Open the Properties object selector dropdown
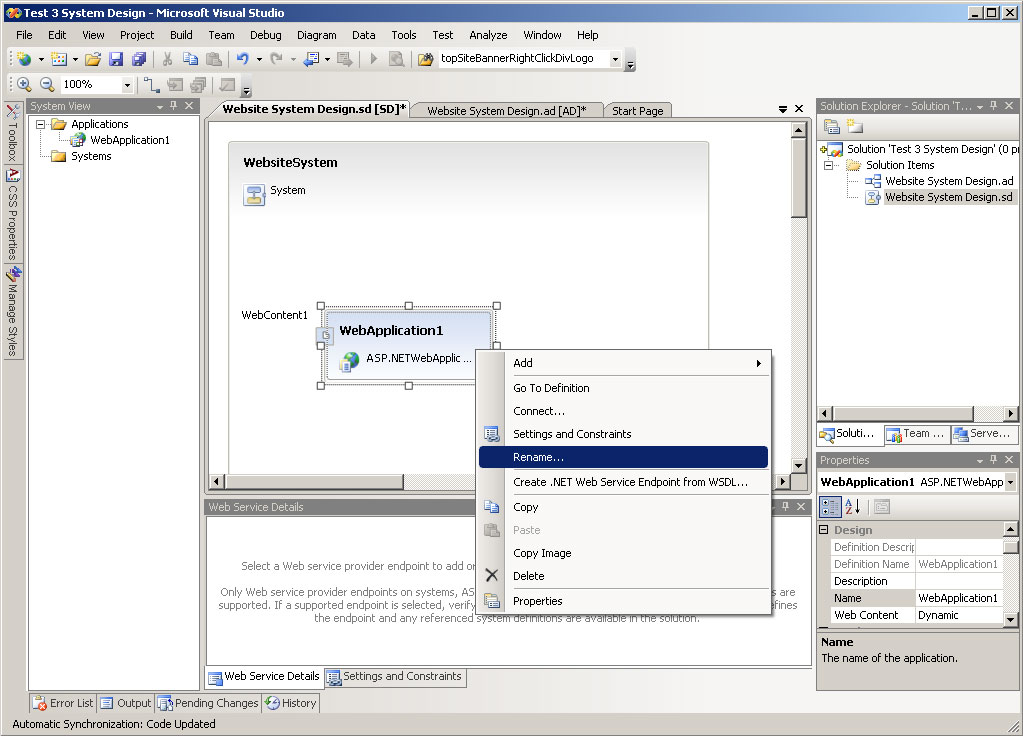The height and width of the screenshot is (736, 1023). 1011,482
